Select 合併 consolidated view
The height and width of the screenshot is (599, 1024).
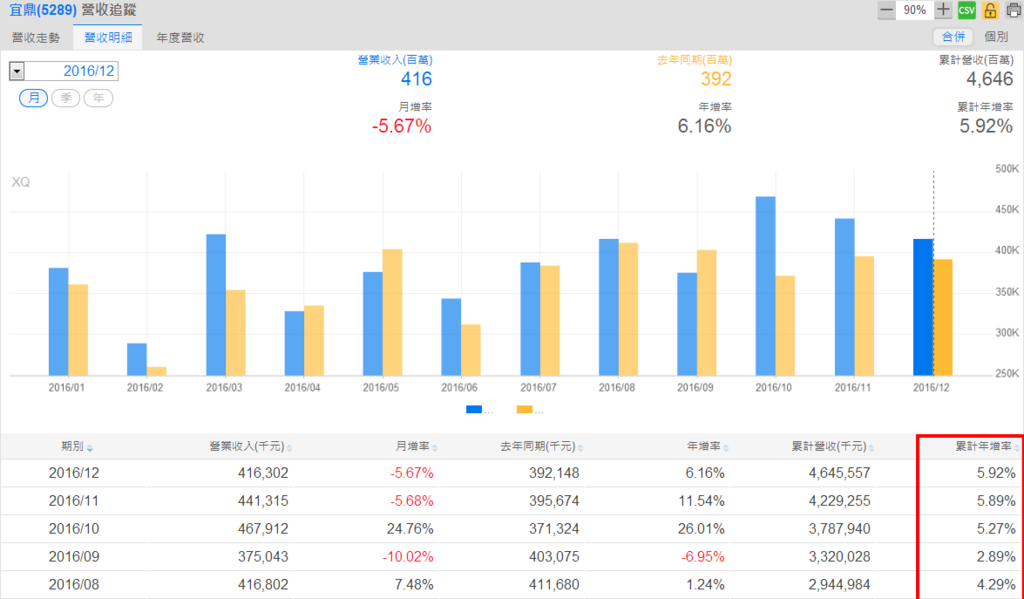pos(953,37)
